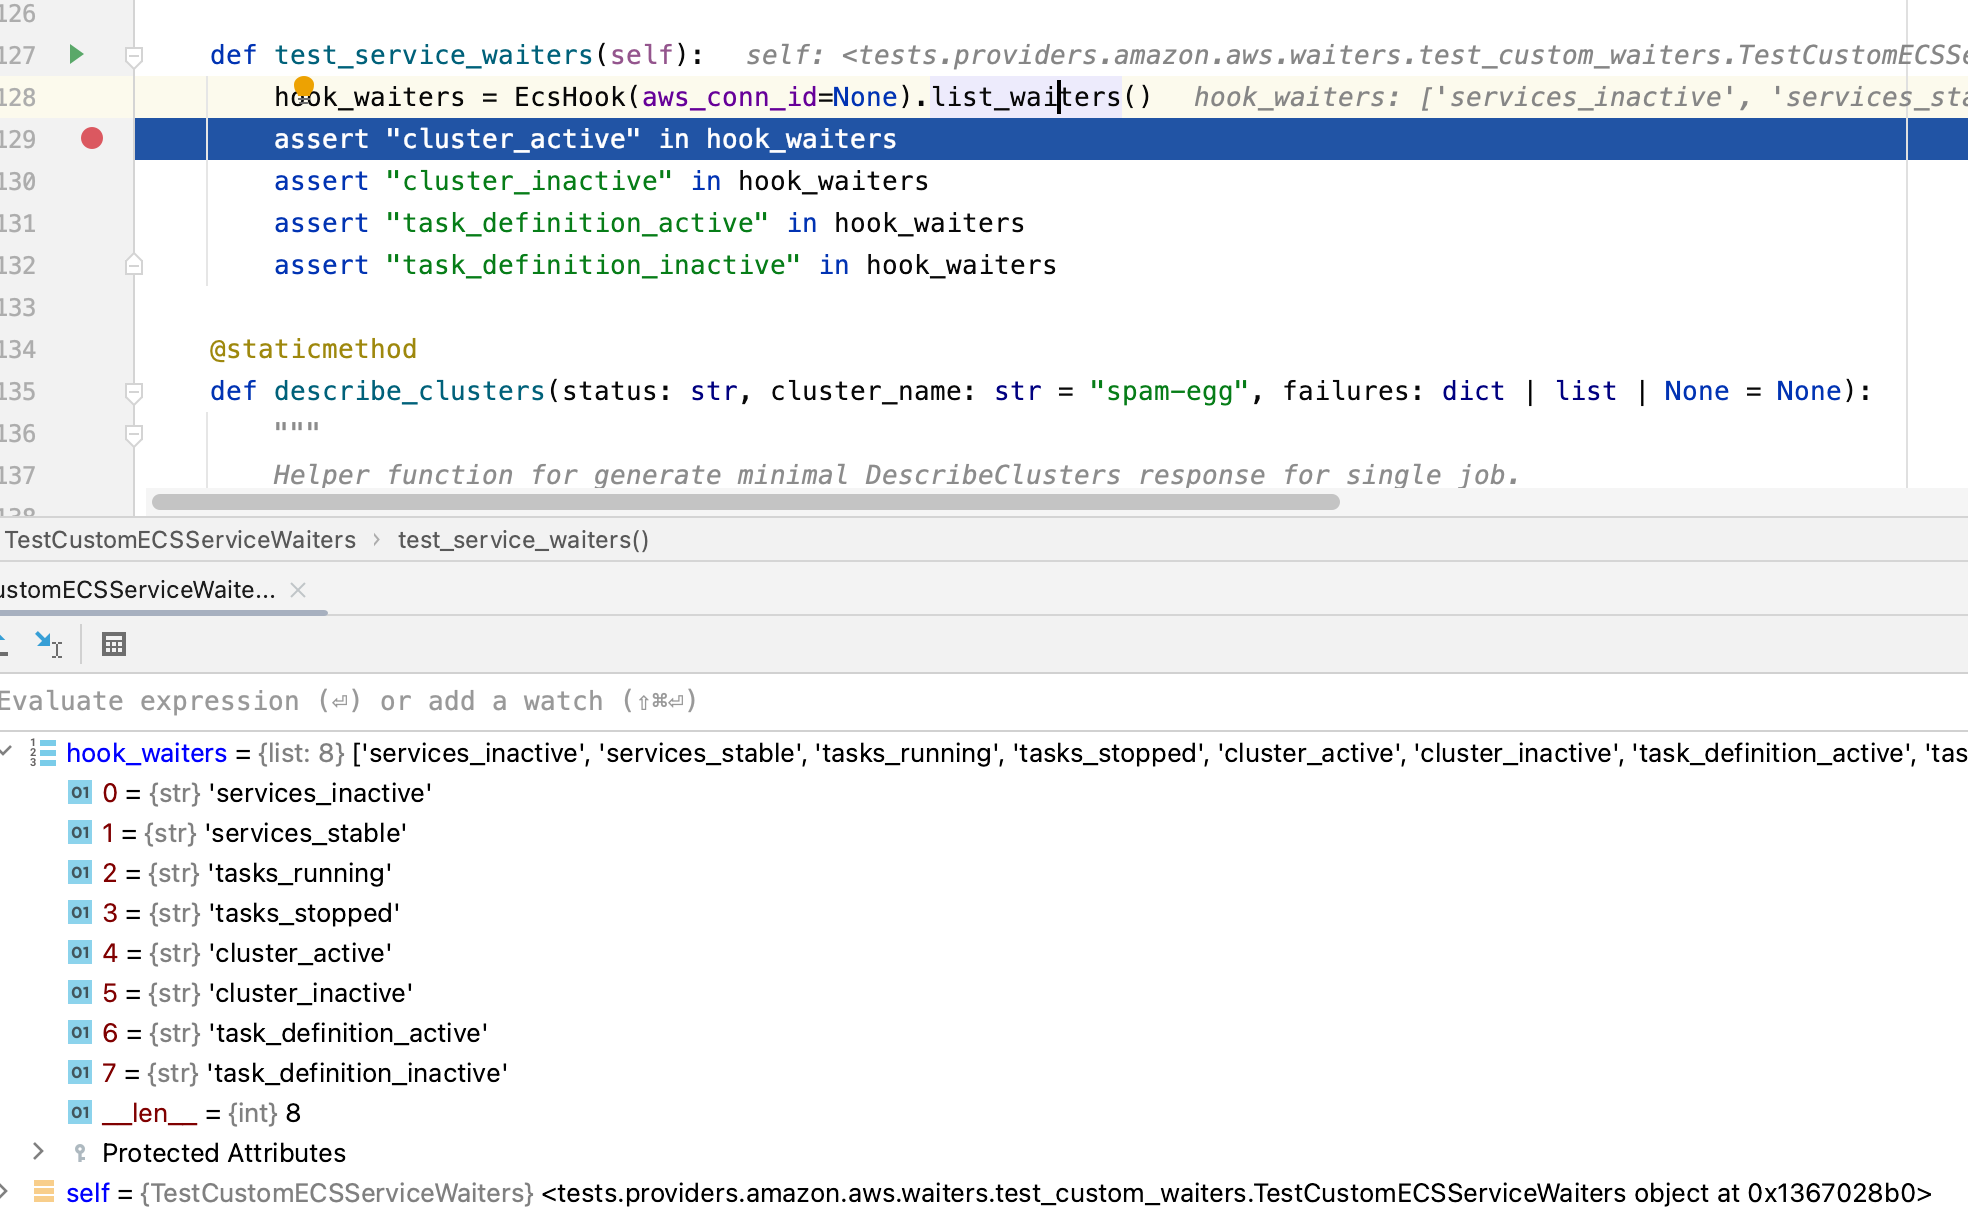Close the debugger session tab

coord(298,590)
